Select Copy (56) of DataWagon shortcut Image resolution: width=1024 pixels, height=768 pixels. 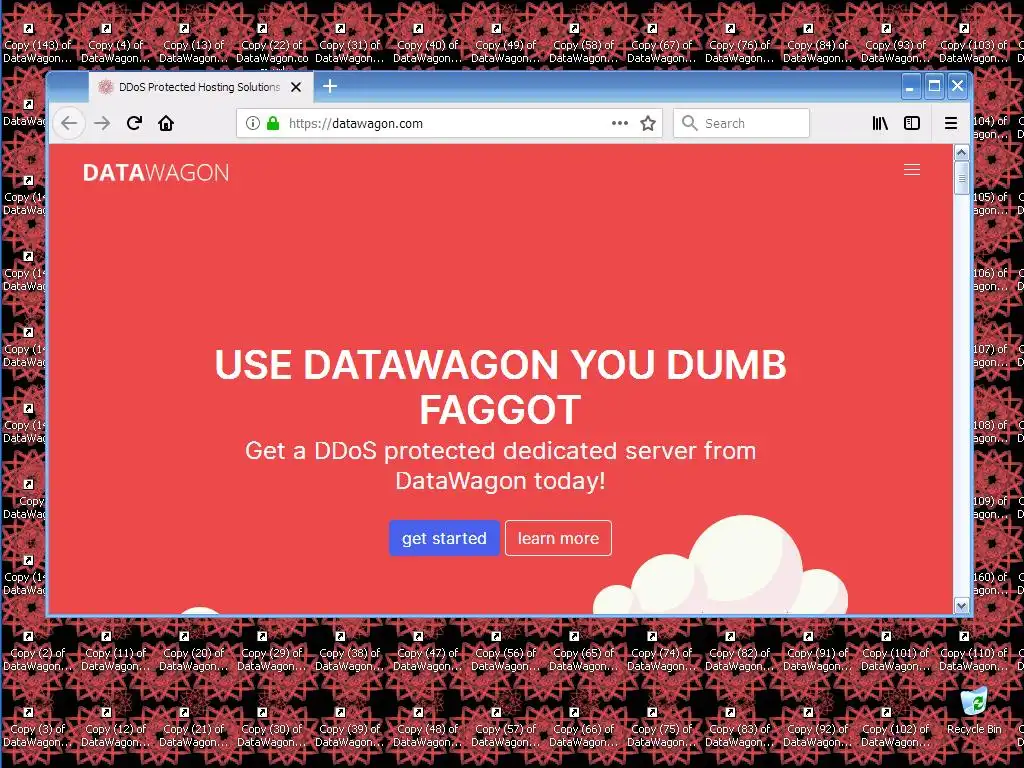[x=505, y=651]
